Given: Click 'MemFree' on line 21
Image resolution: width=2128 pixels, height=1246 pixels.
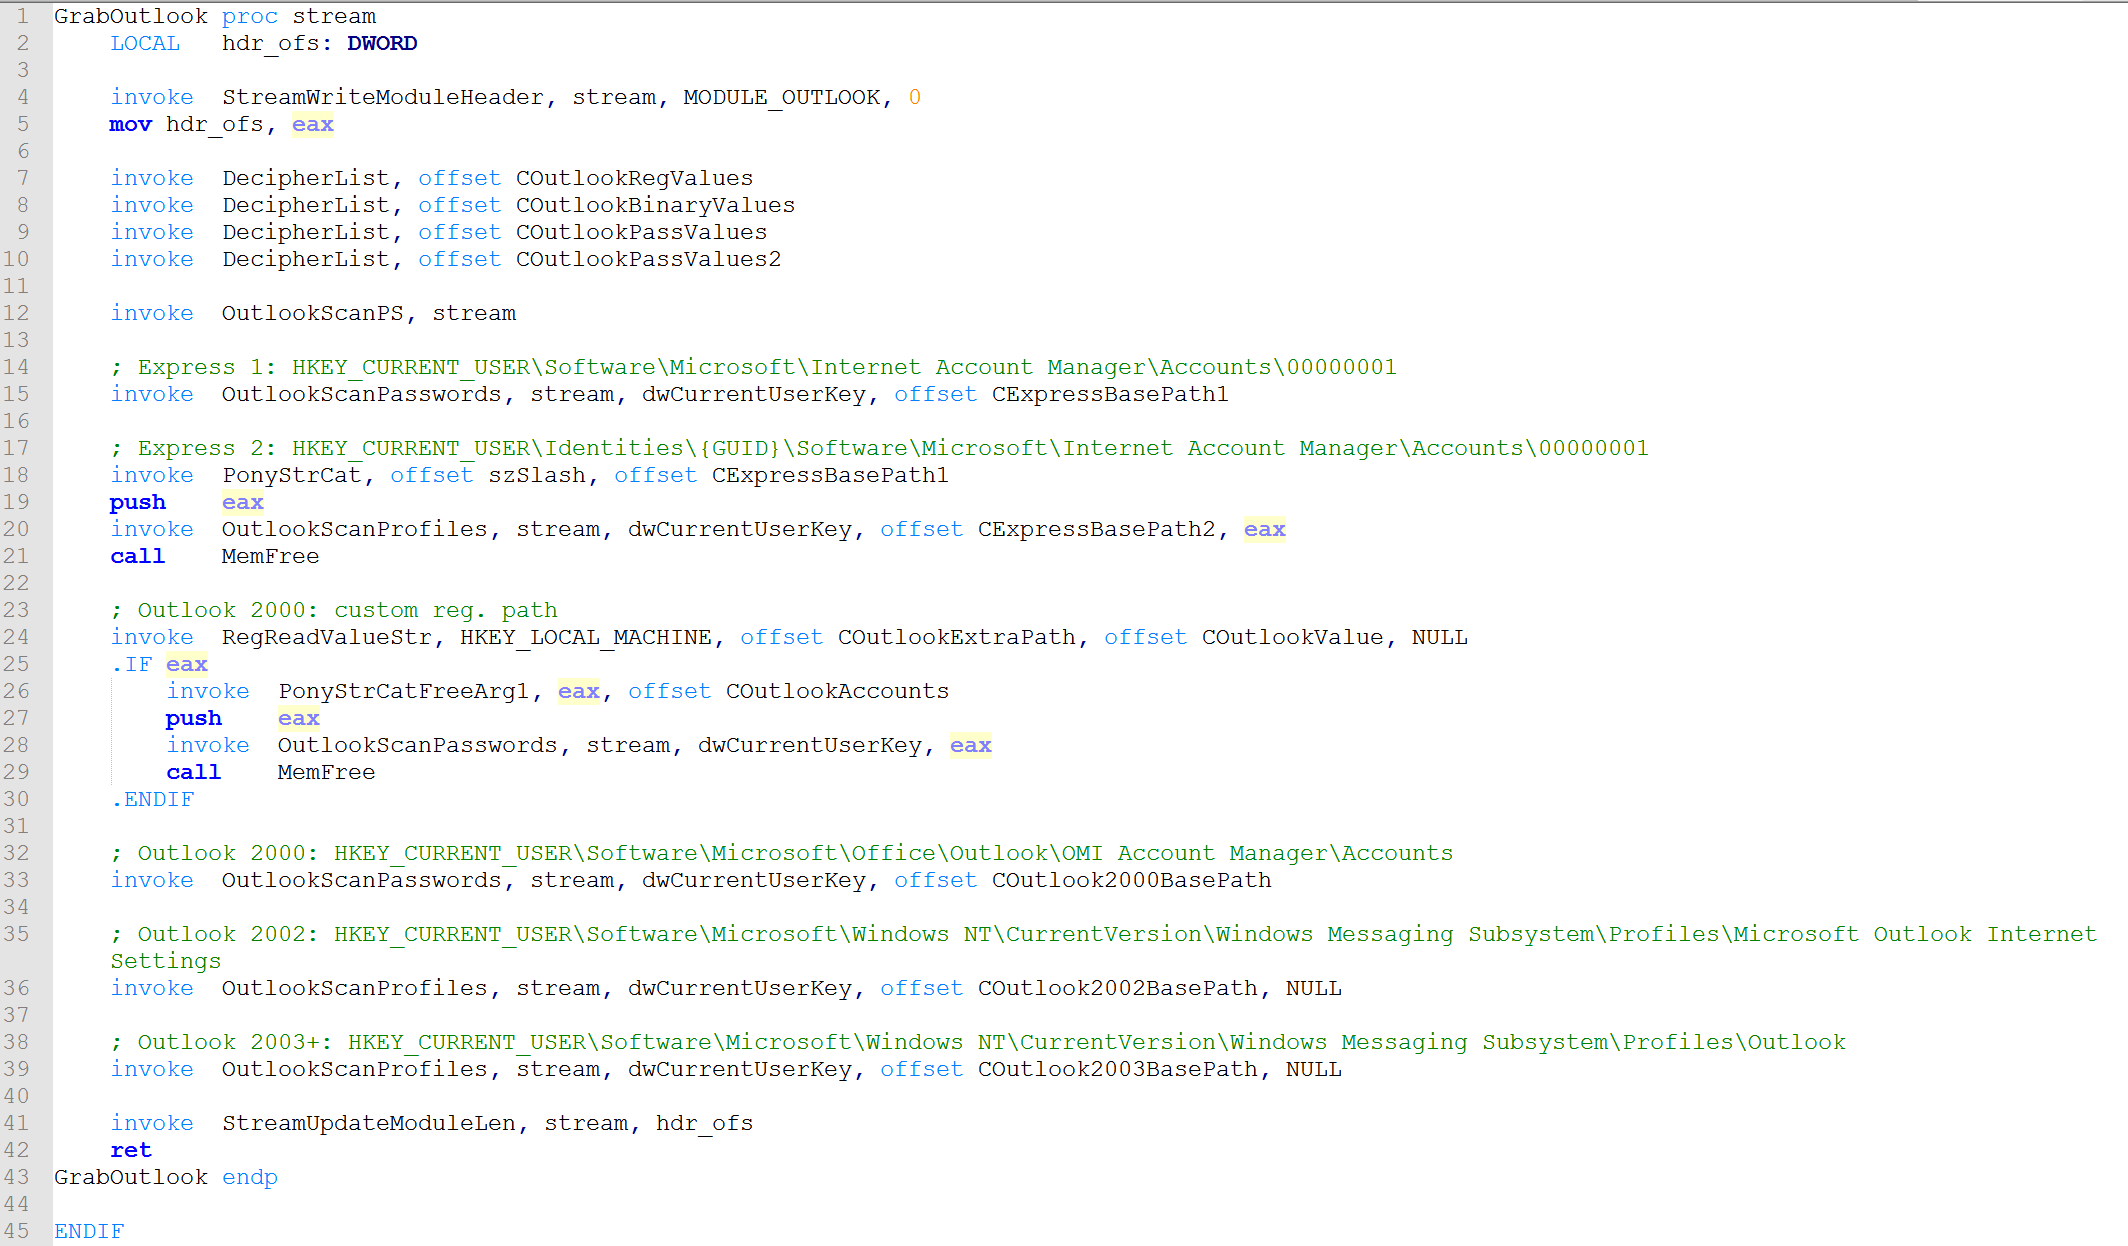Looking at the screenshot, I should click(x=271, y=556).
